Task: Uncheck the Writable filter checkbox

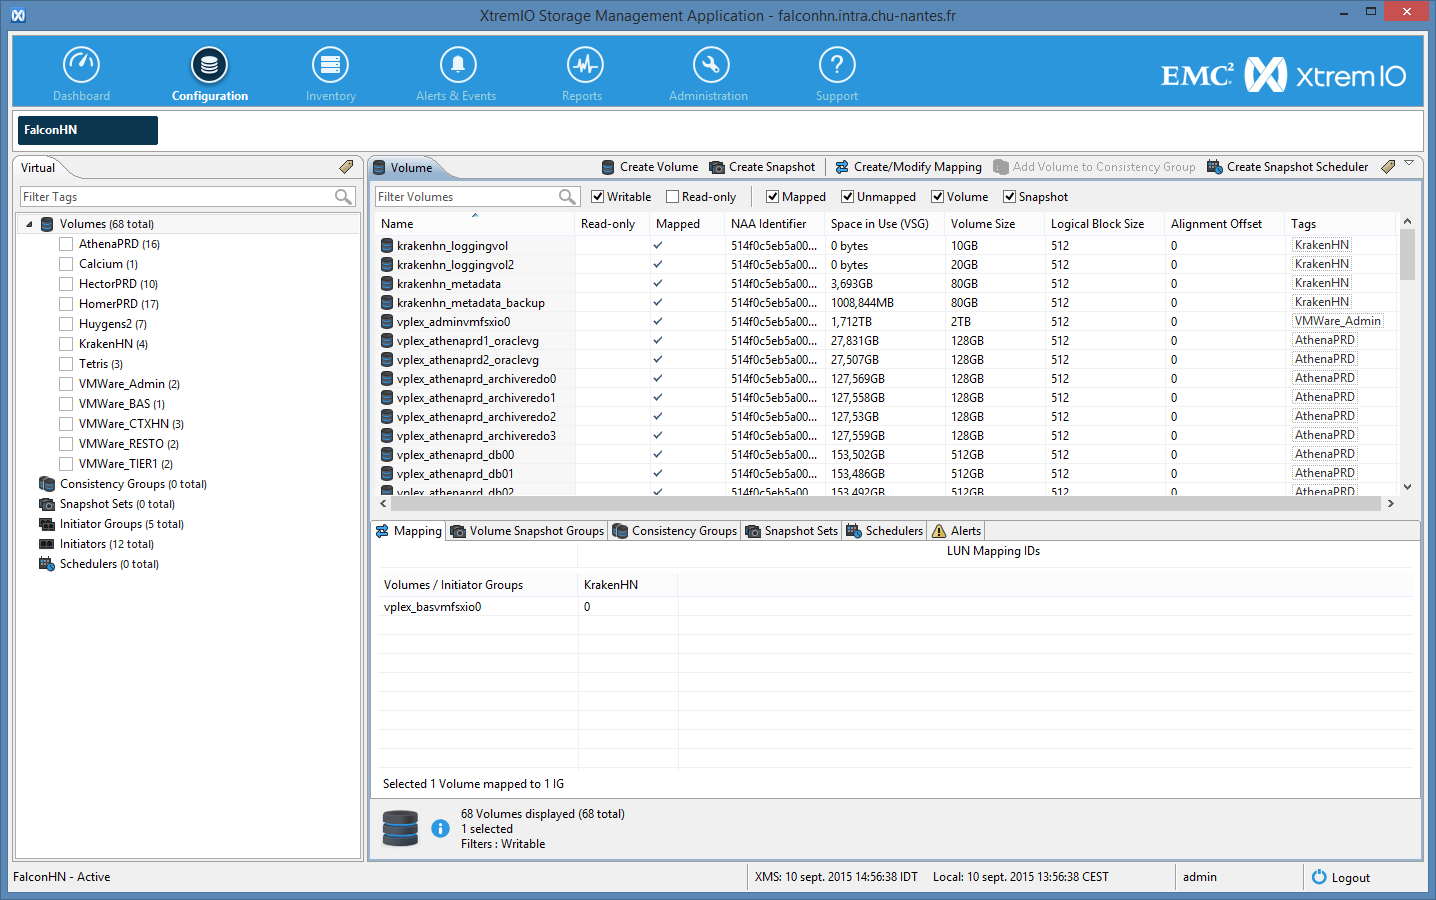Action: [x=598, y=197]
